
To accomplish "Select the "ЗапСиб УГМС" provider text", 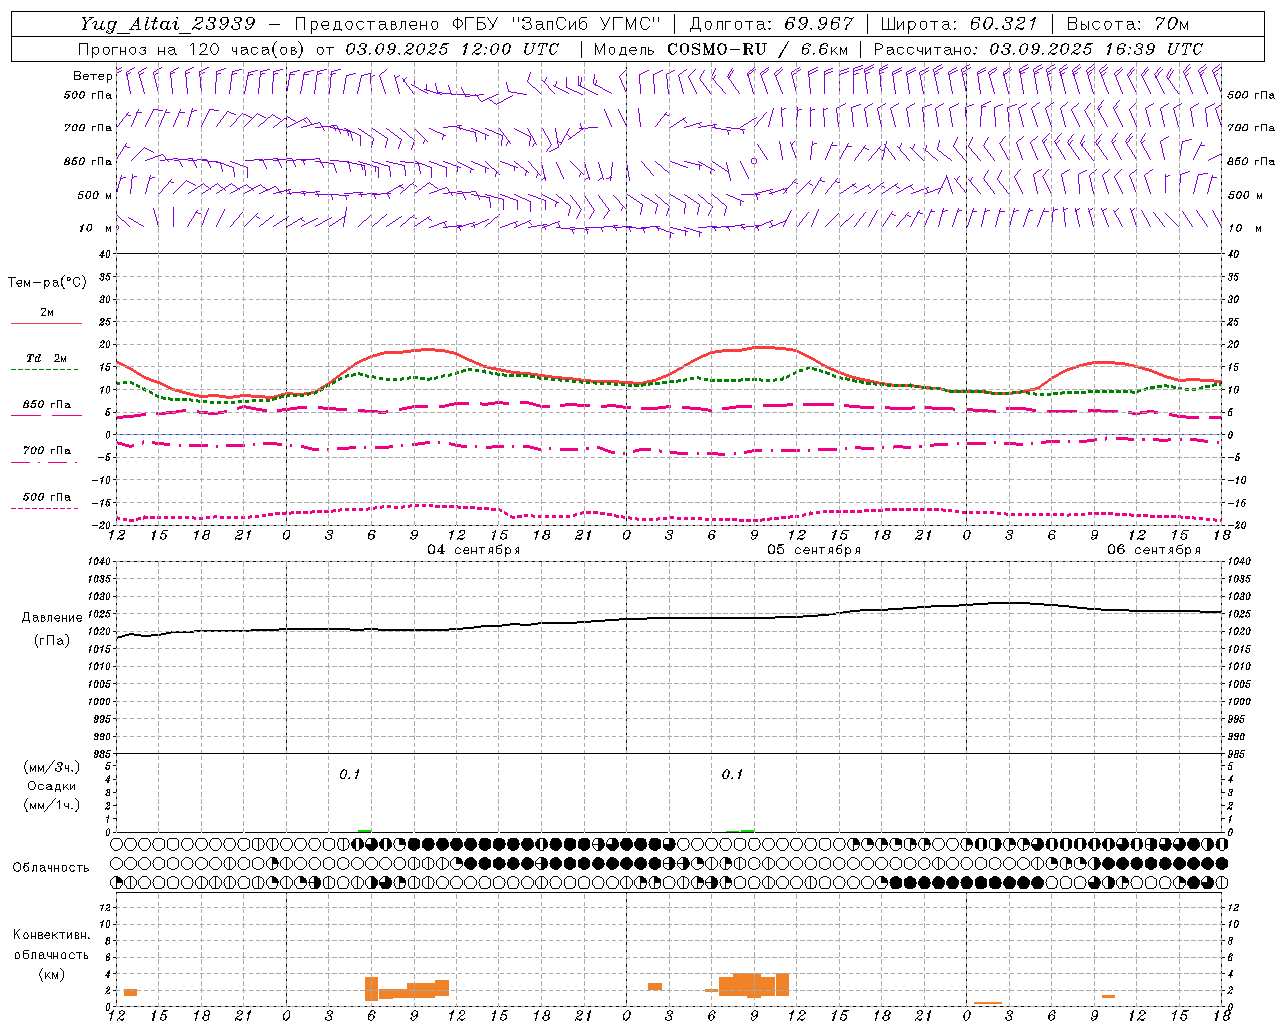I will pyautogui.click(x=589, y=24).
